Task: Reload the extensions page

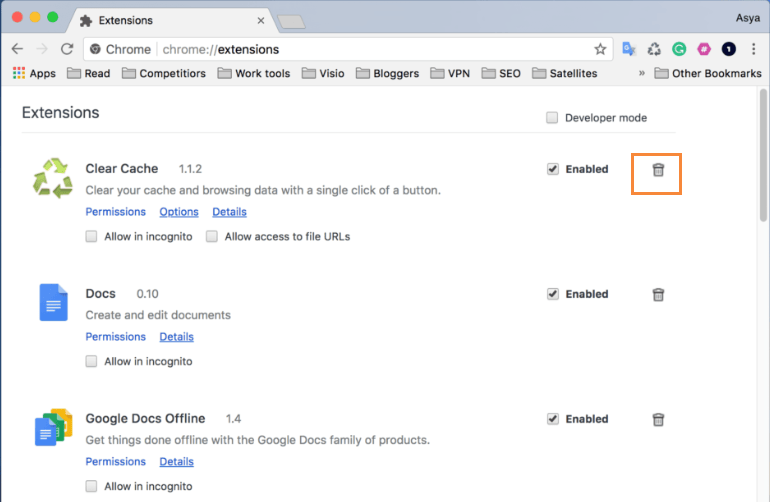Action: point(67,49)
